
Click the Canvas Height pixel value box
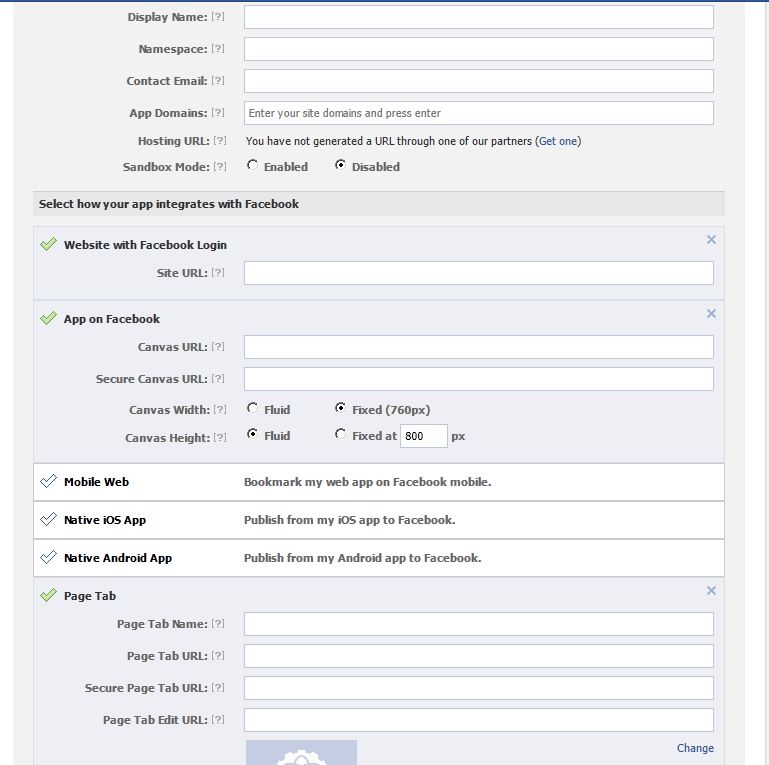[424, 436]
